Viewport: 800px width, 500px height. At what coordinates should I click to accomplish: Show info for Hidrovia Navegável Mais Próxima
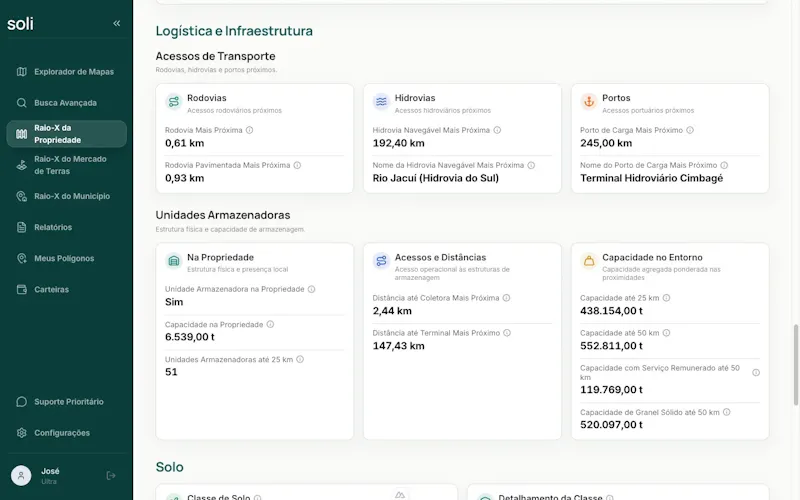[x=497, y=130]
